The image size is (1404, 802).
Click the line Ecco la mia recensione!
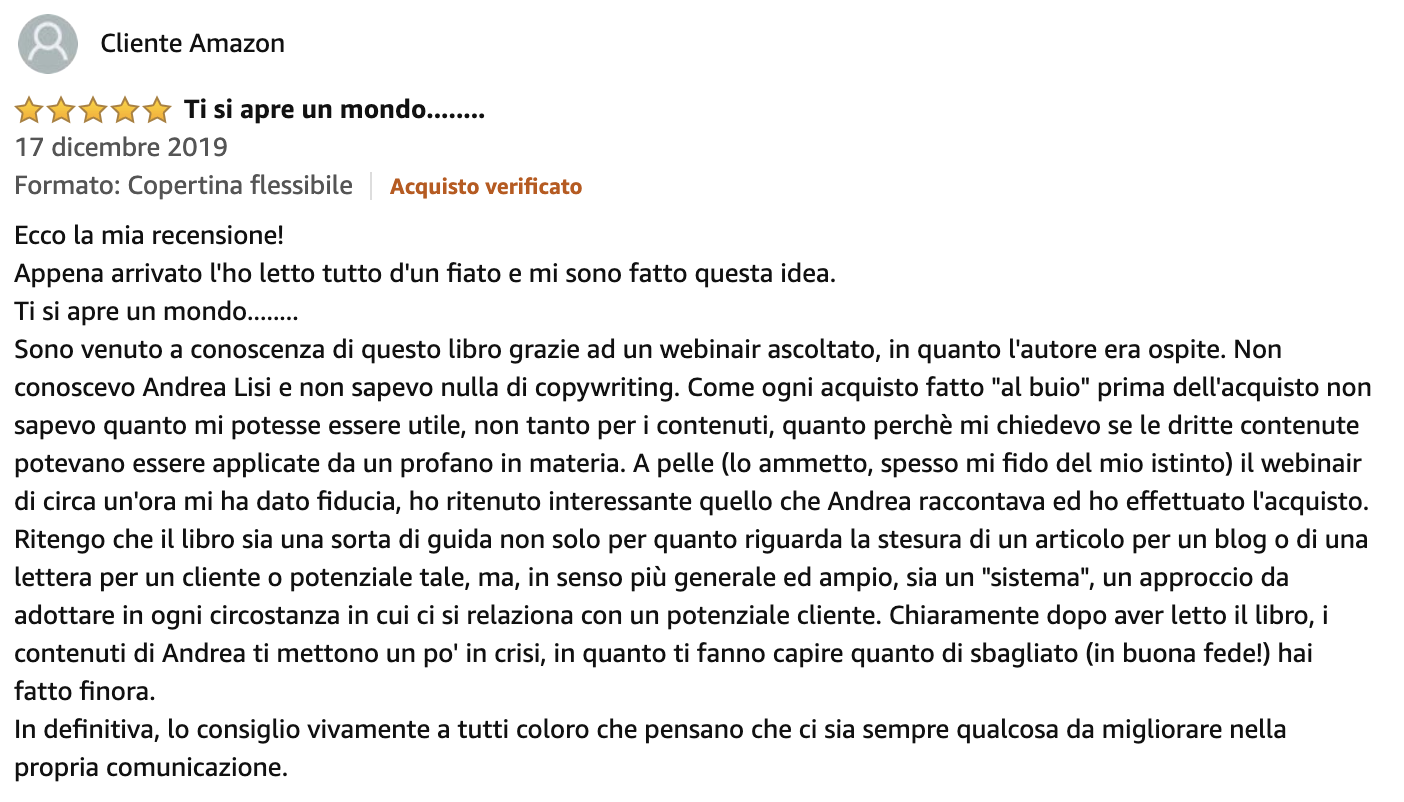[149, 236]
